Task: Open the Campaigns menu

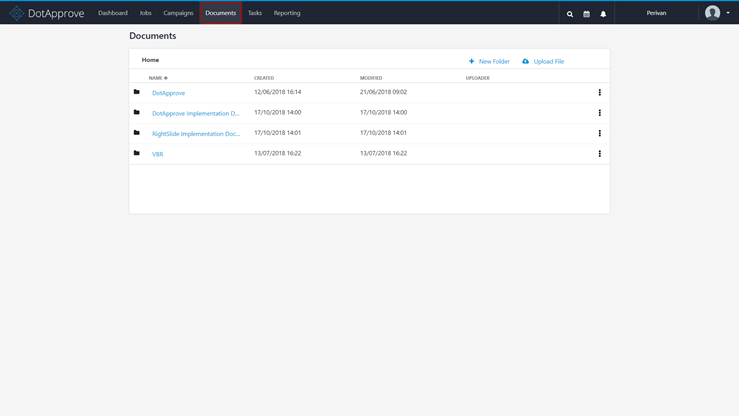Action: click(178, 13)
